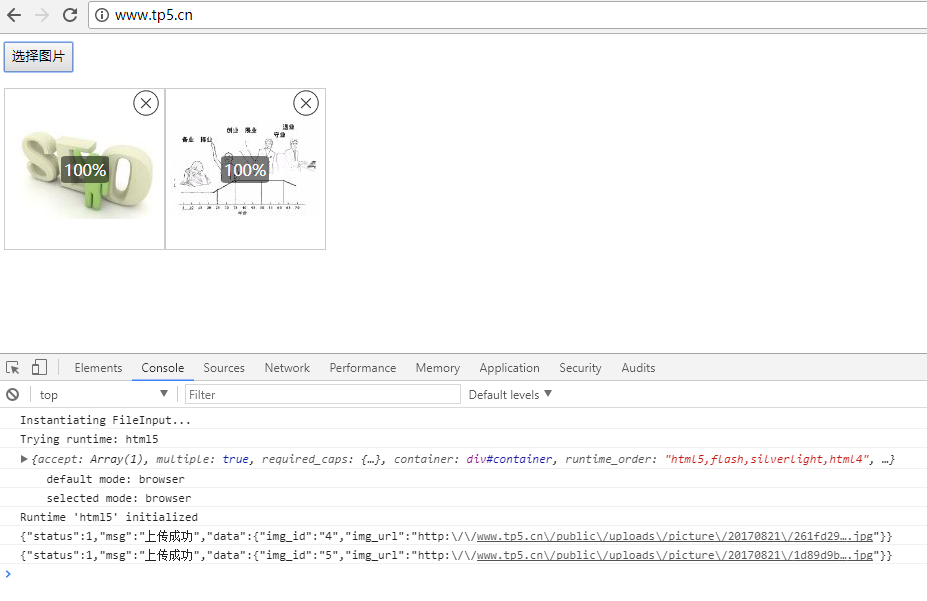Switch to the Elements tab
This screenshot has height=601, width=927.
click(x=98, y=368)
